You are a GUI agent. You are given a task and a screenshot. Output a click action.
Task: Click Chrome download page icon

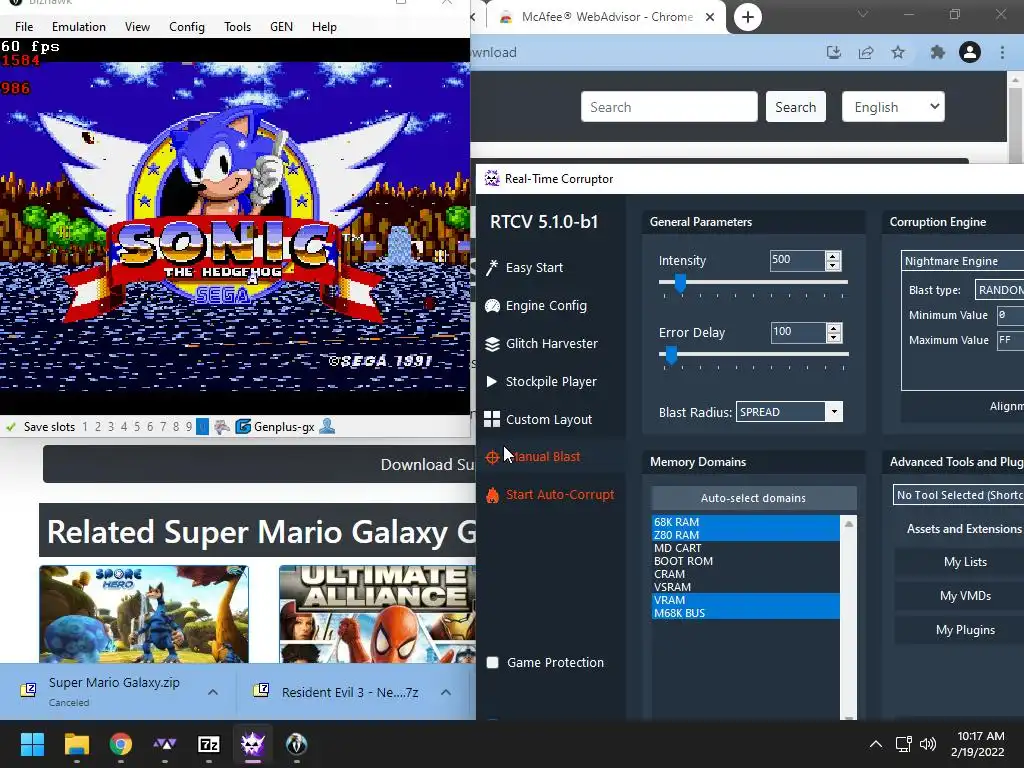click(x=834, y=52)
